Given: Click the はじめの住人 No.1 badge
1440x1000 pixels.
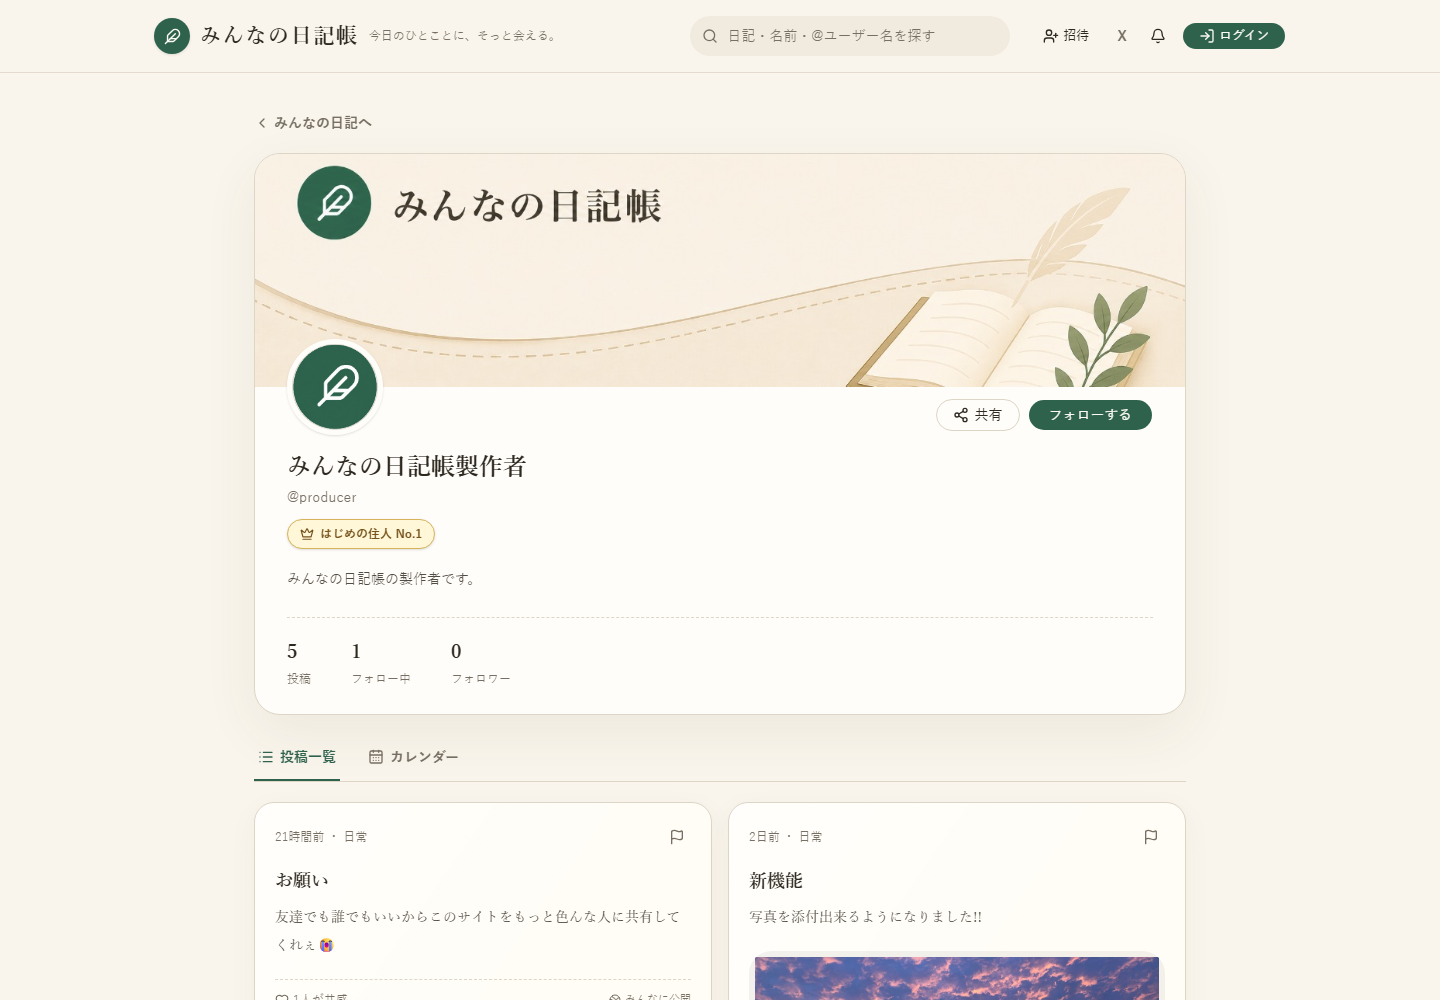Looking at the screenshot, I should point(361,534).
